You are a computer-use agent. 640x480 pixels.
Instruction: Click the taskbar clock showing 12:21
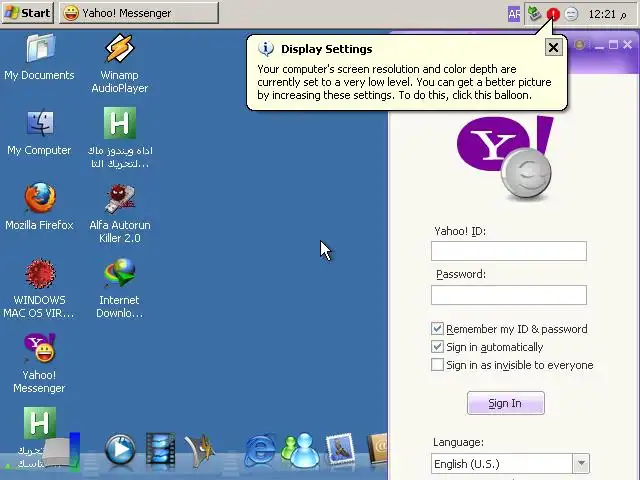pyautogui.click(x=607, y=14)
